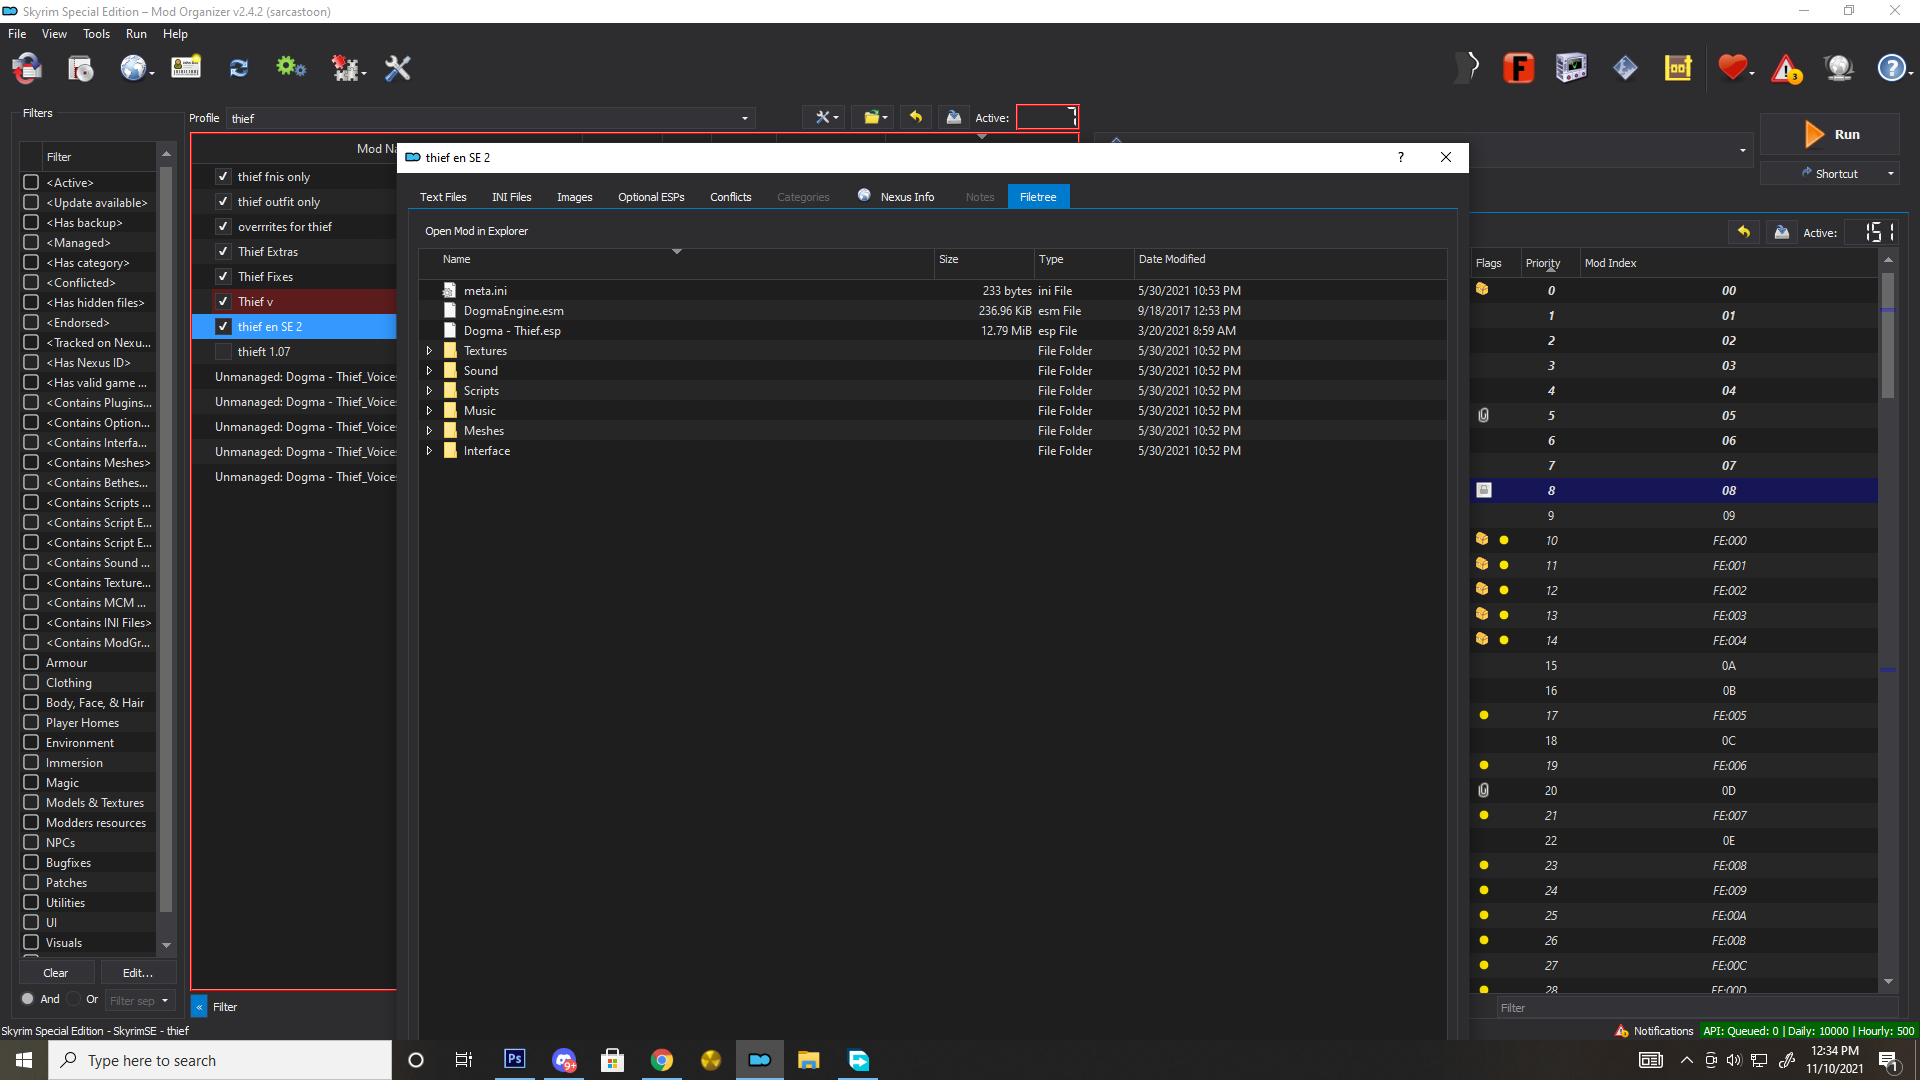This screenshot has height=1080, width=1920.
Task: Expand the Sound folder in Filetree
Action: [429, 371]
